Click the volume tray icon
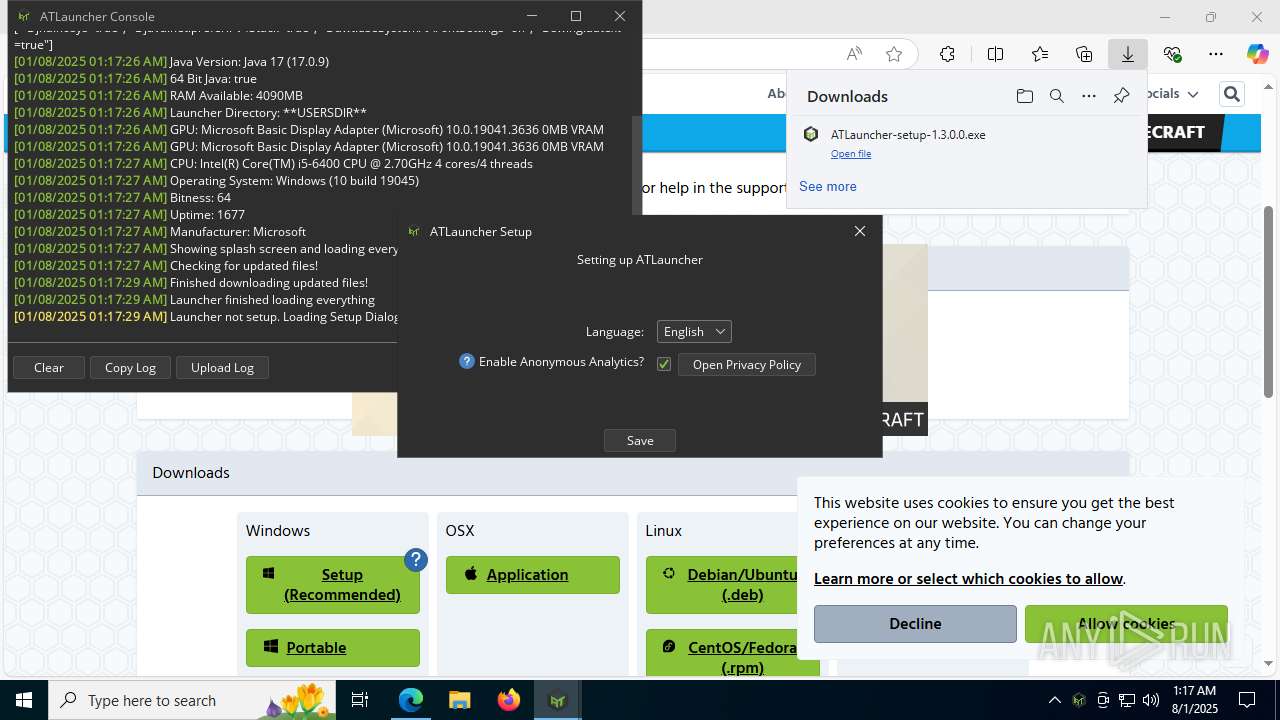The image size is (1280, 720). tap(1151, 700)
